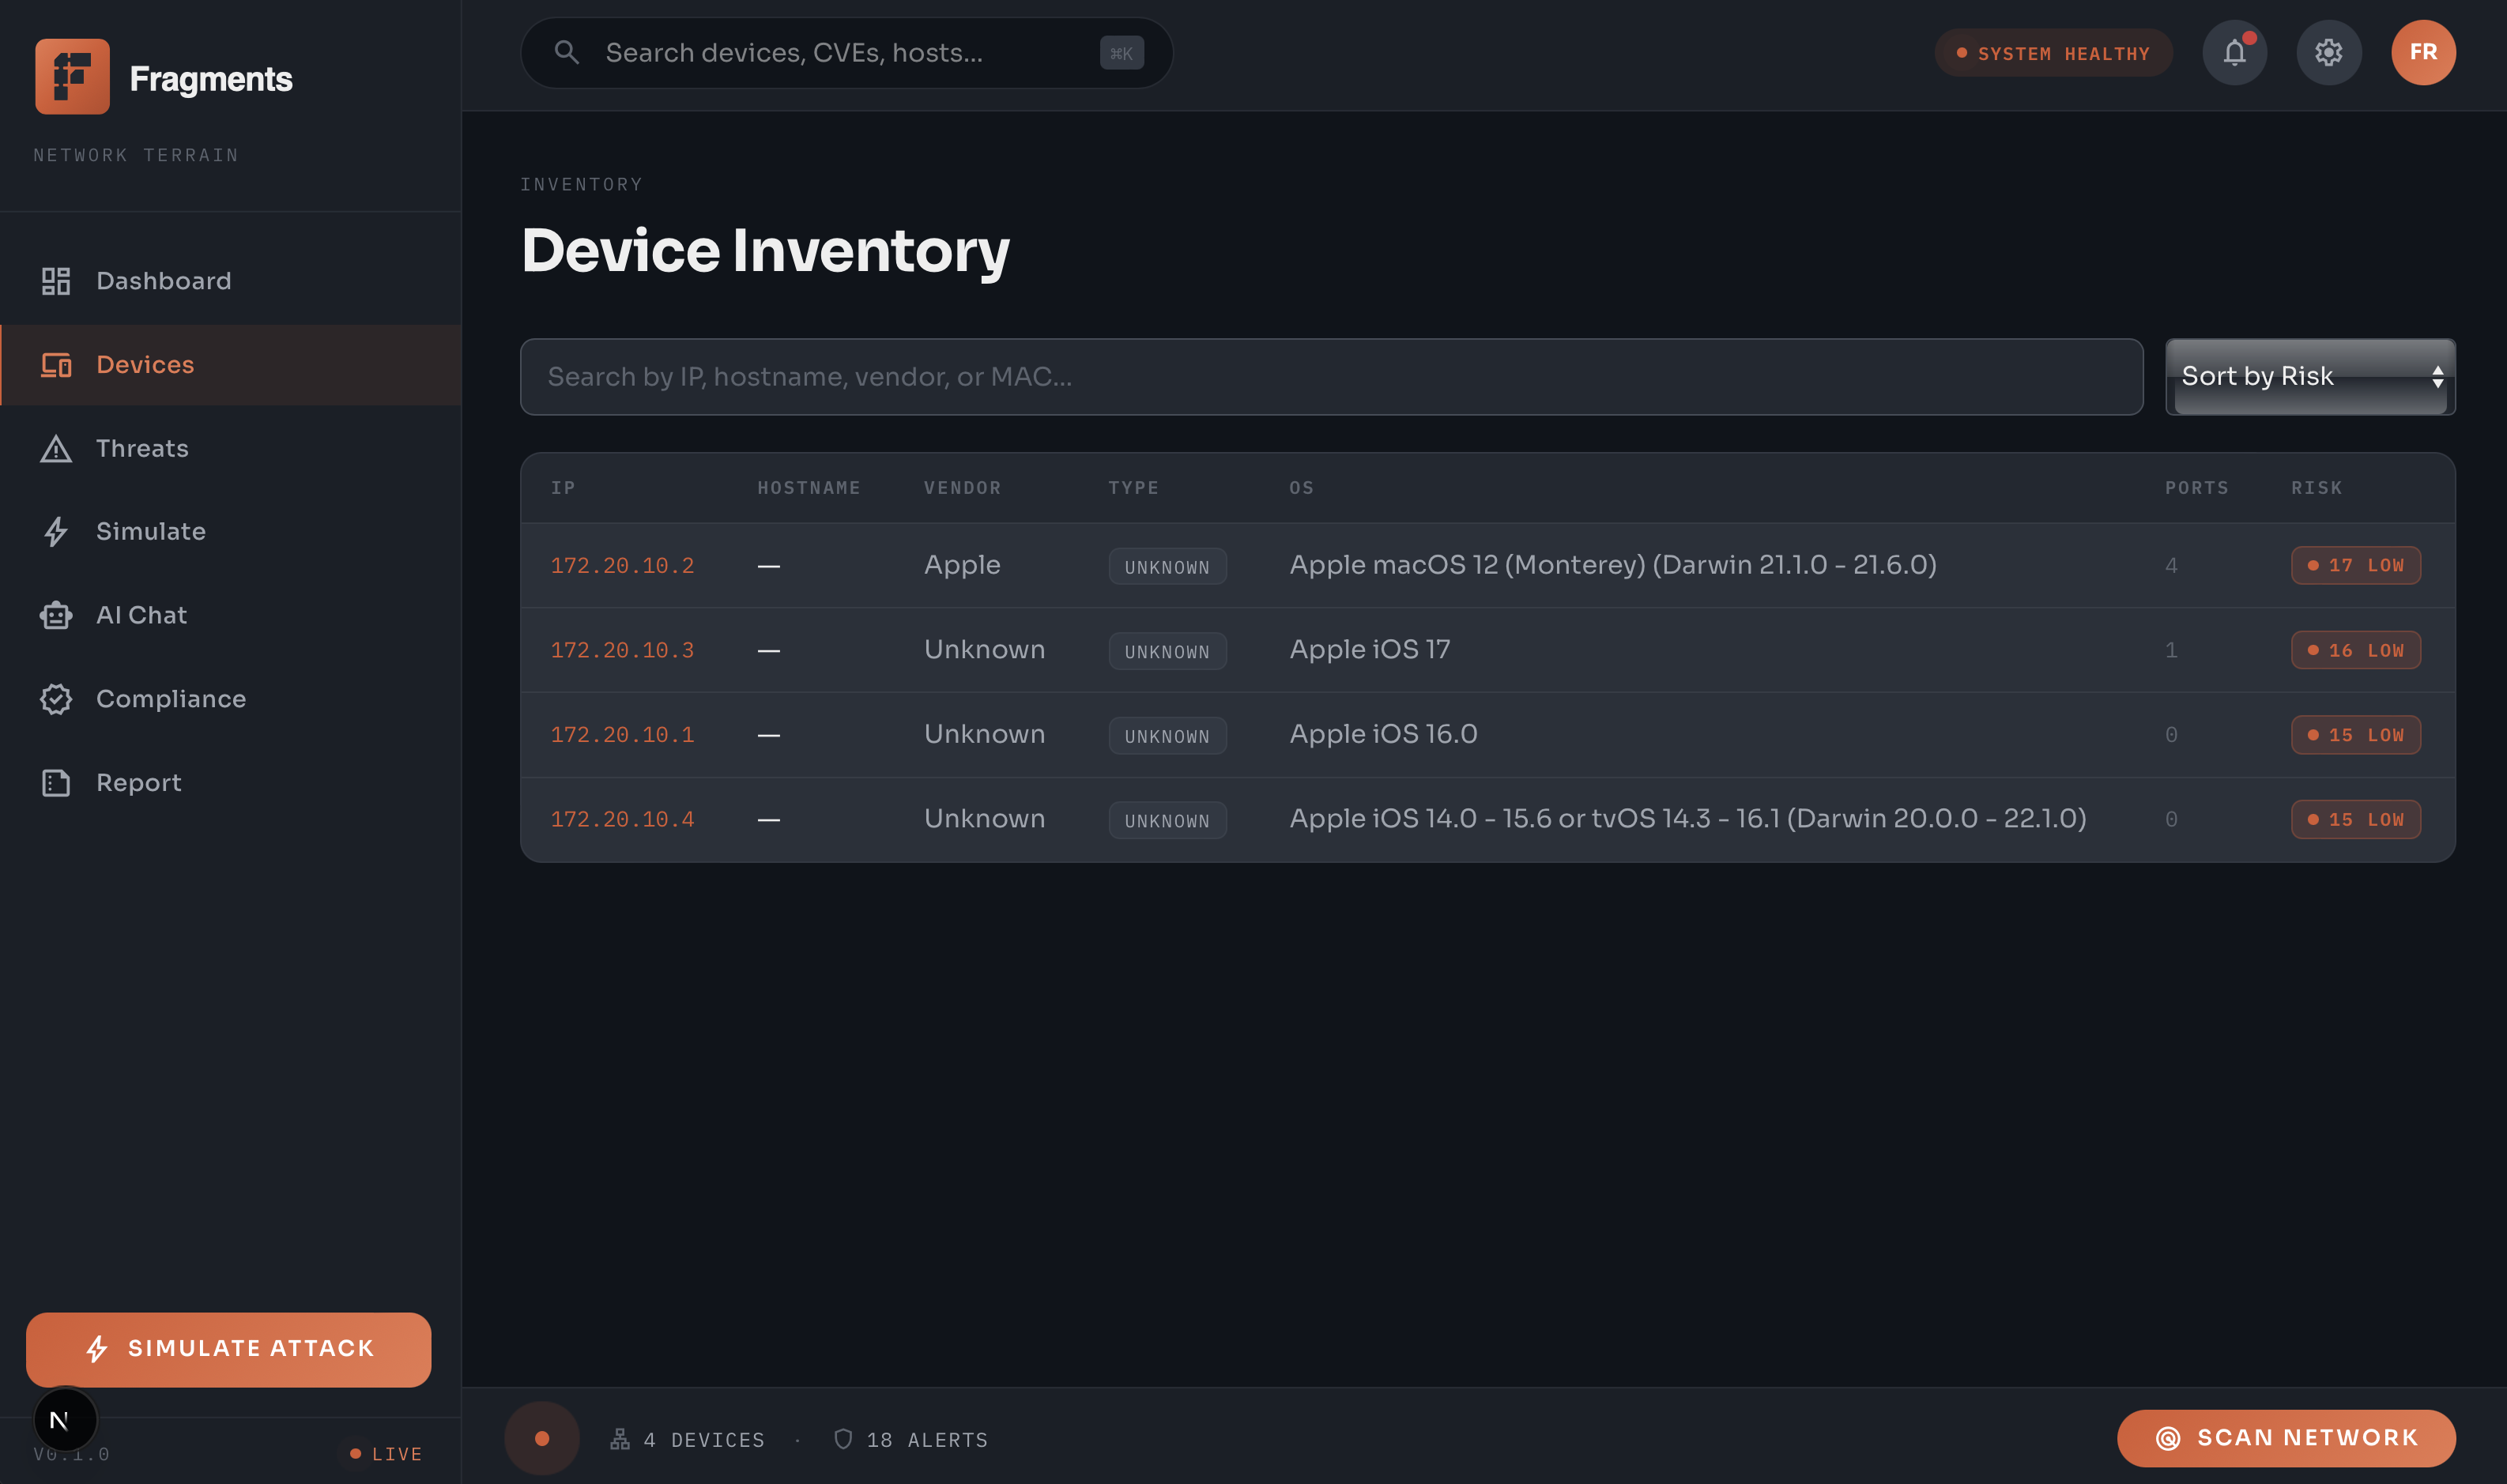Click the FR user avatar
Viewport: 2507px width, 1484px height.
point(2422,52)
